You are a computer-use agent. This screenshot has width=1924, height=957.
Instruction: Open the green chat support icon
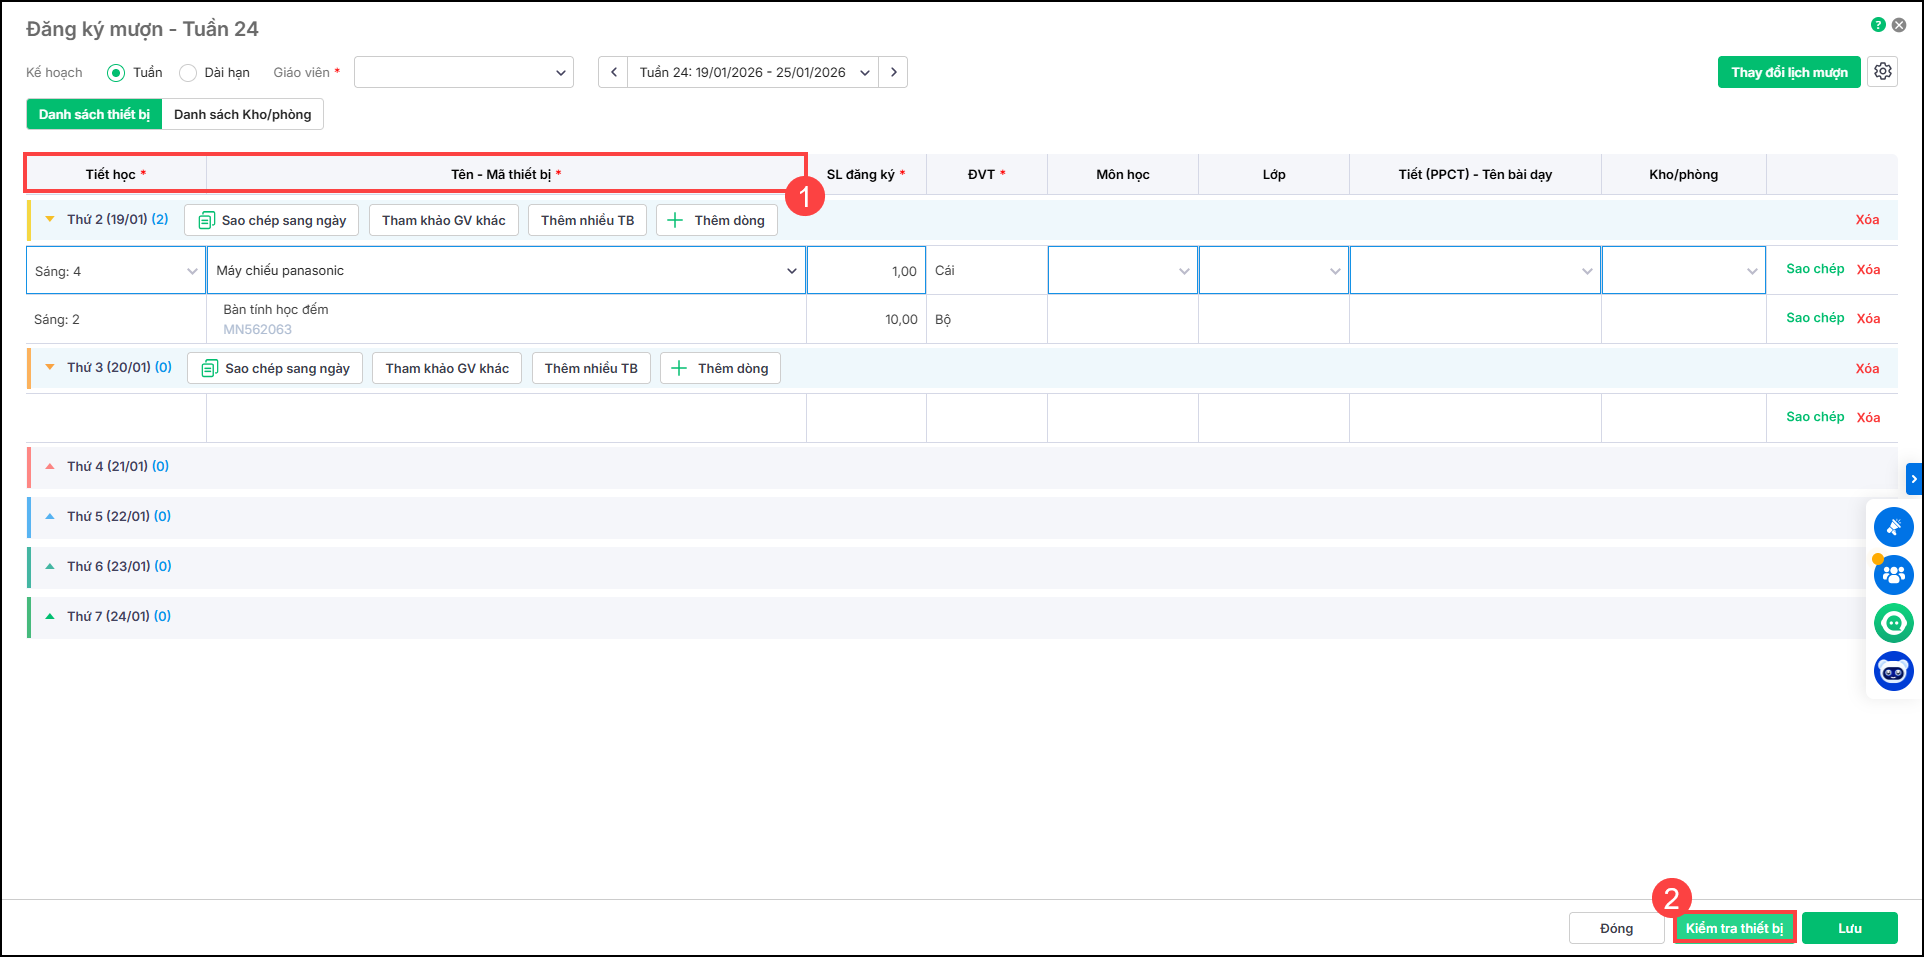tap(1893, 623)
